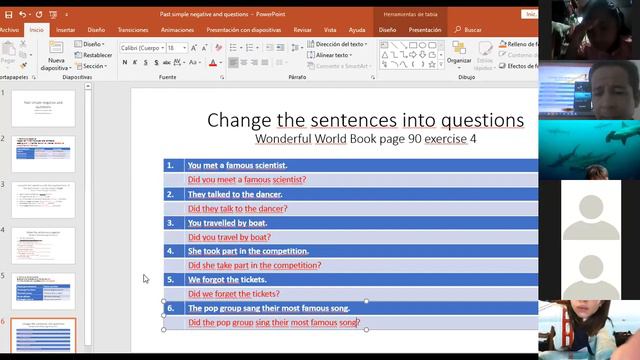Click the Inic. sign-in button
Screen dimensions: 640x360
(530, 14)
